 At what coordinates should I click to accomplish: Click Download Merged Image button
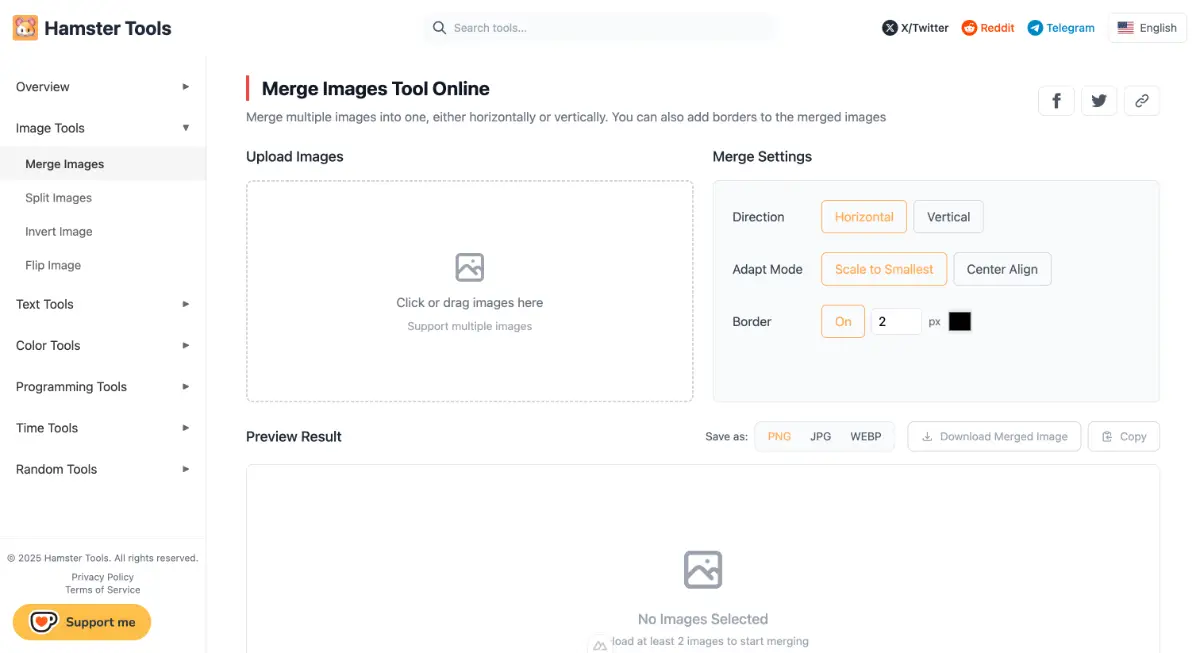click(994, 436)
